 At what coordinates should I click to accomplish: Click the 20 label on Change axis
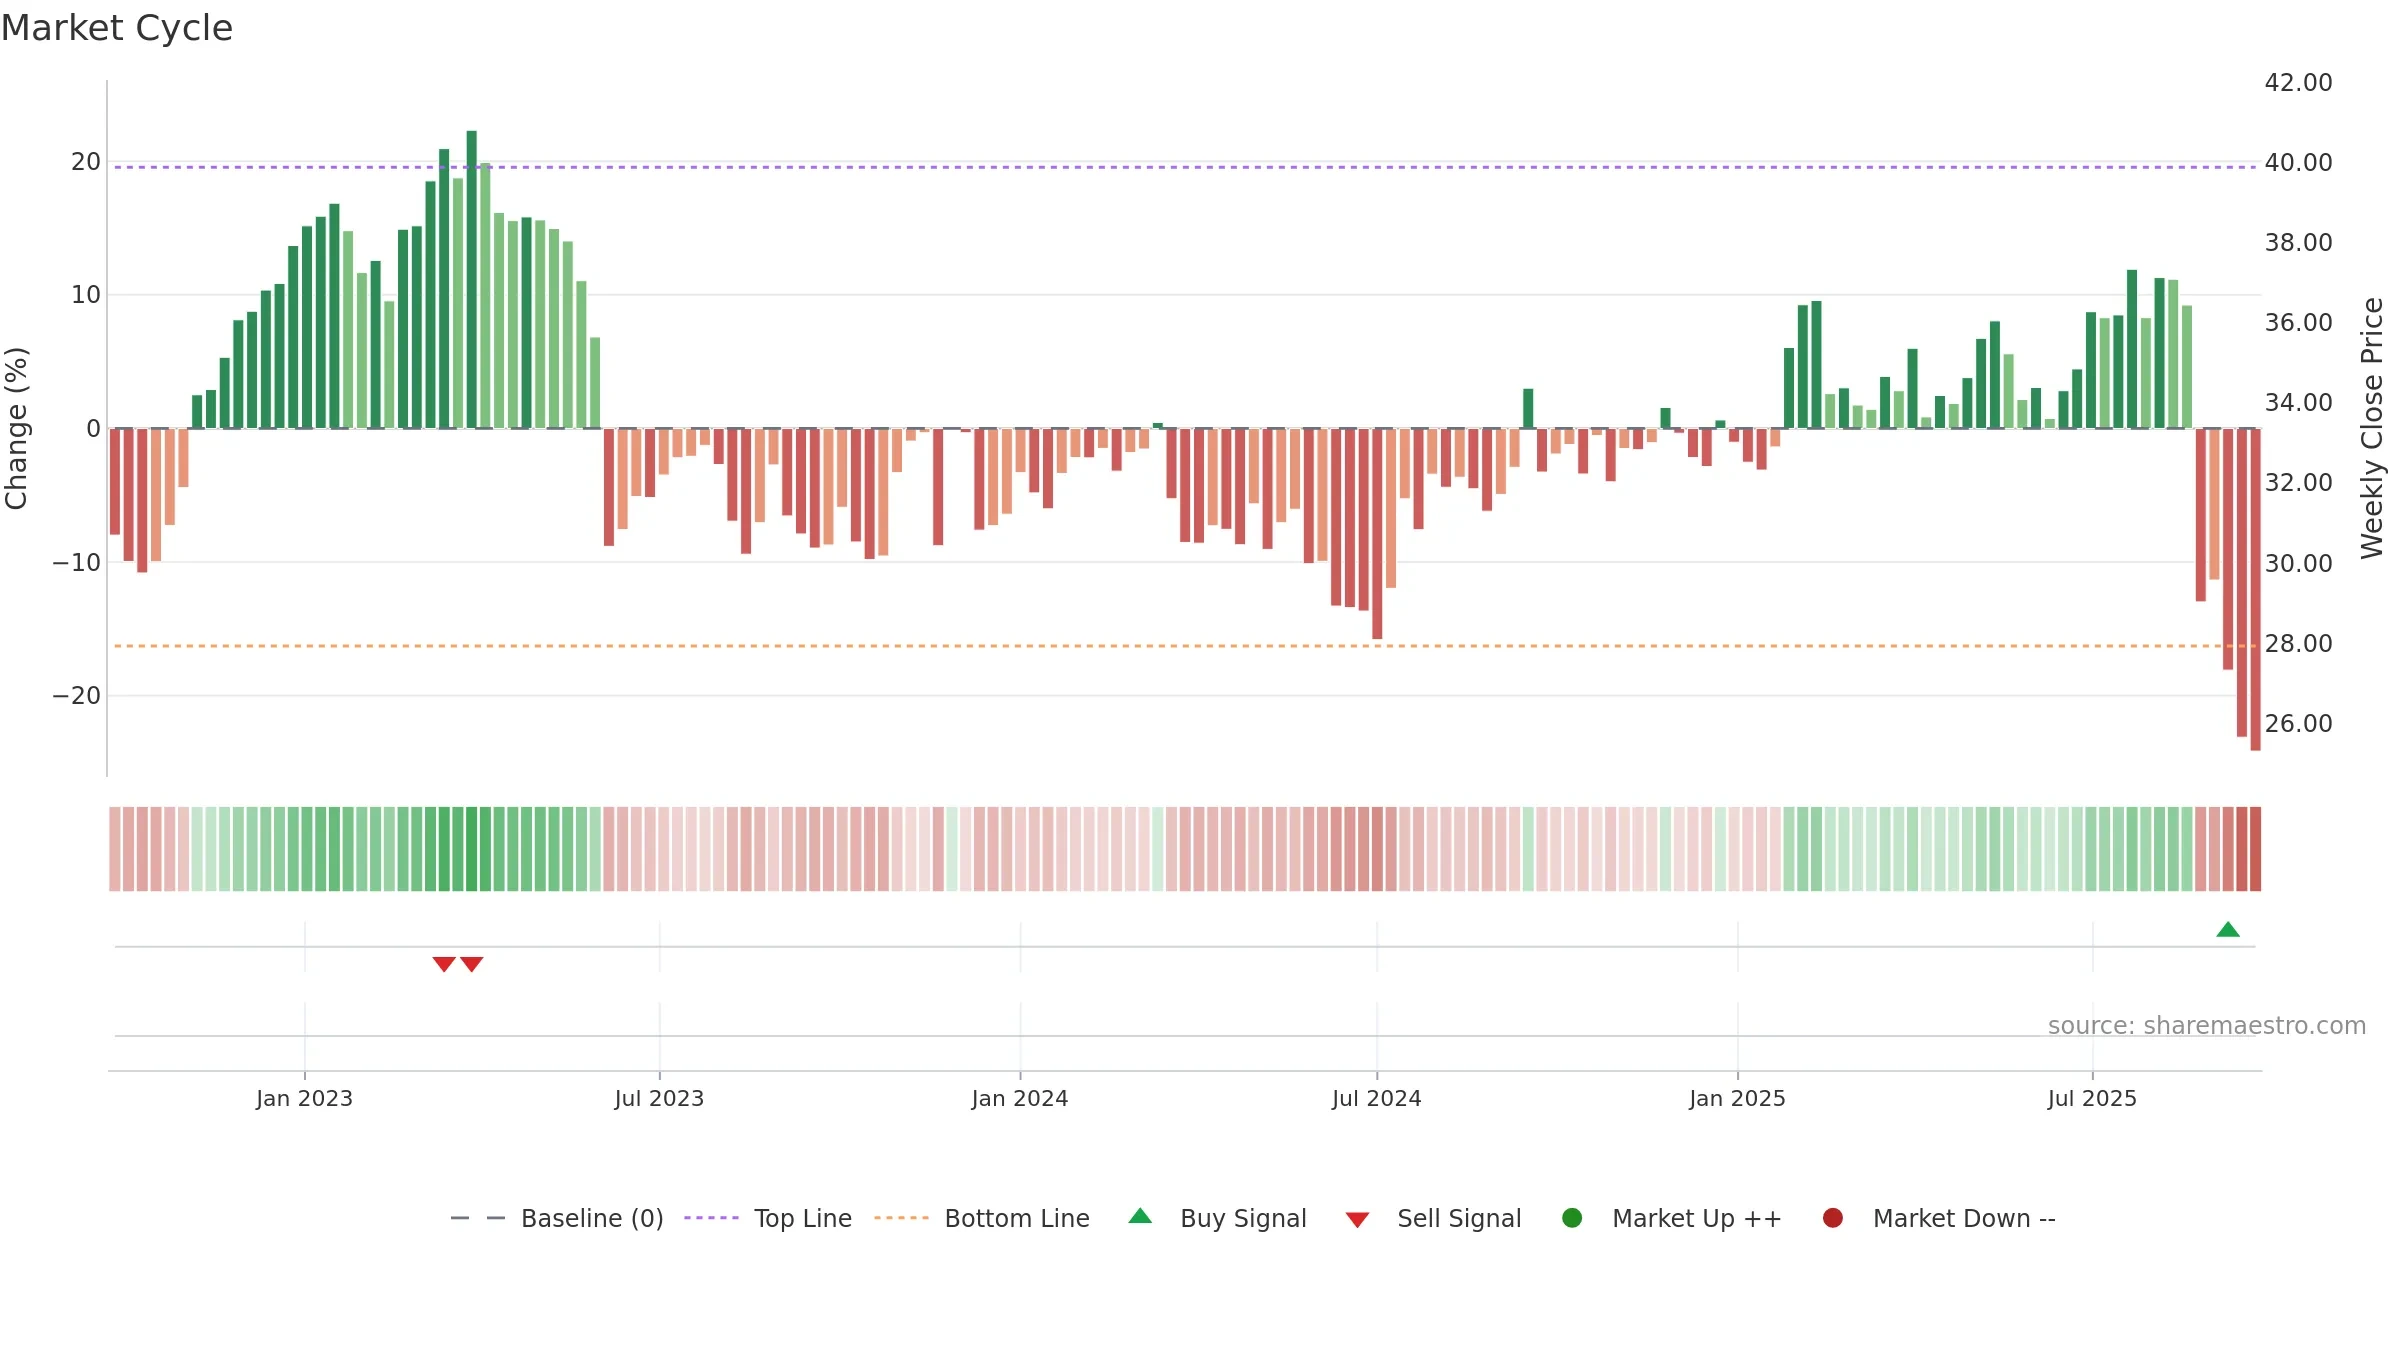pos(86,162)
